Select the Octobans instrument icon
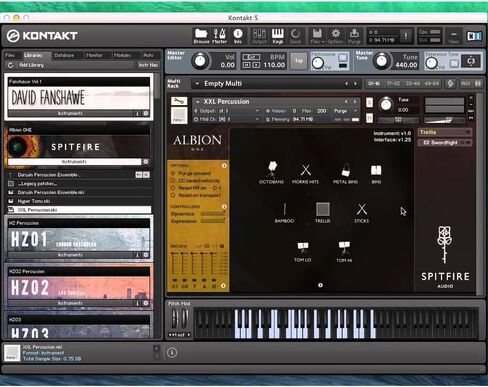This screenshot has width=488, height=387. pos(272,172)
